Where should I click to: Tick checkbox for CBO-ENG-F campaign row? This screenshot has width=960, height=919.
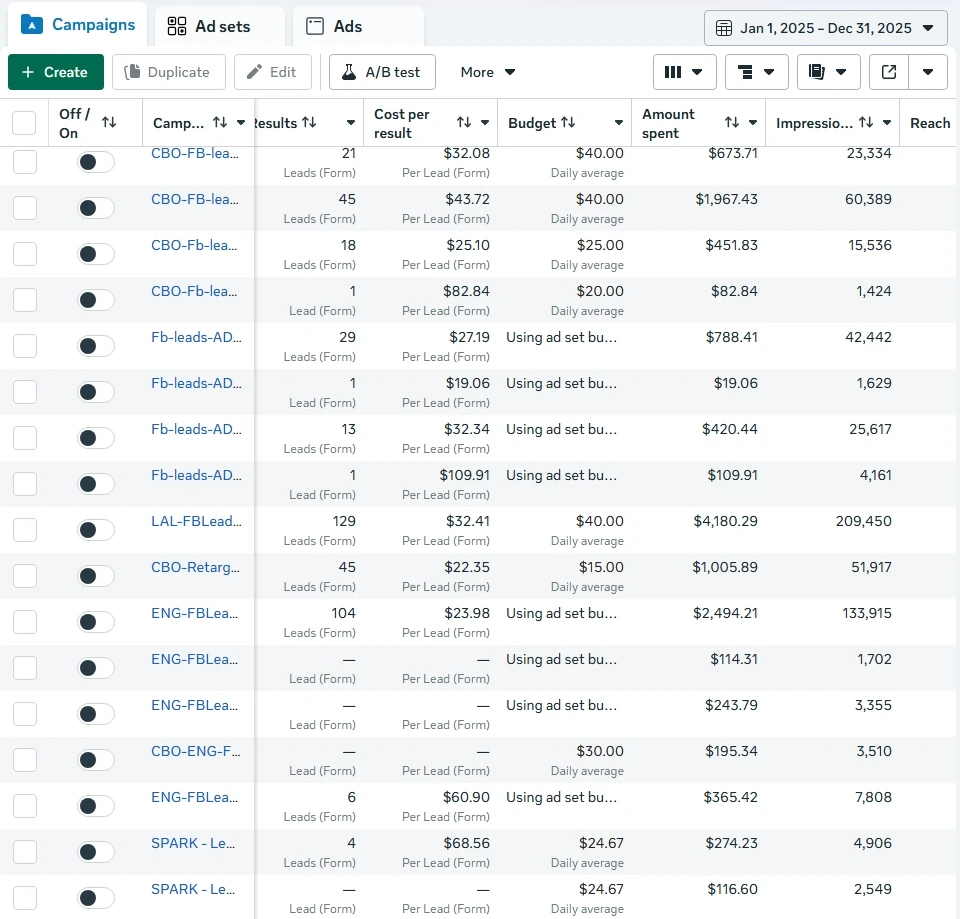(x=24, y=760)
